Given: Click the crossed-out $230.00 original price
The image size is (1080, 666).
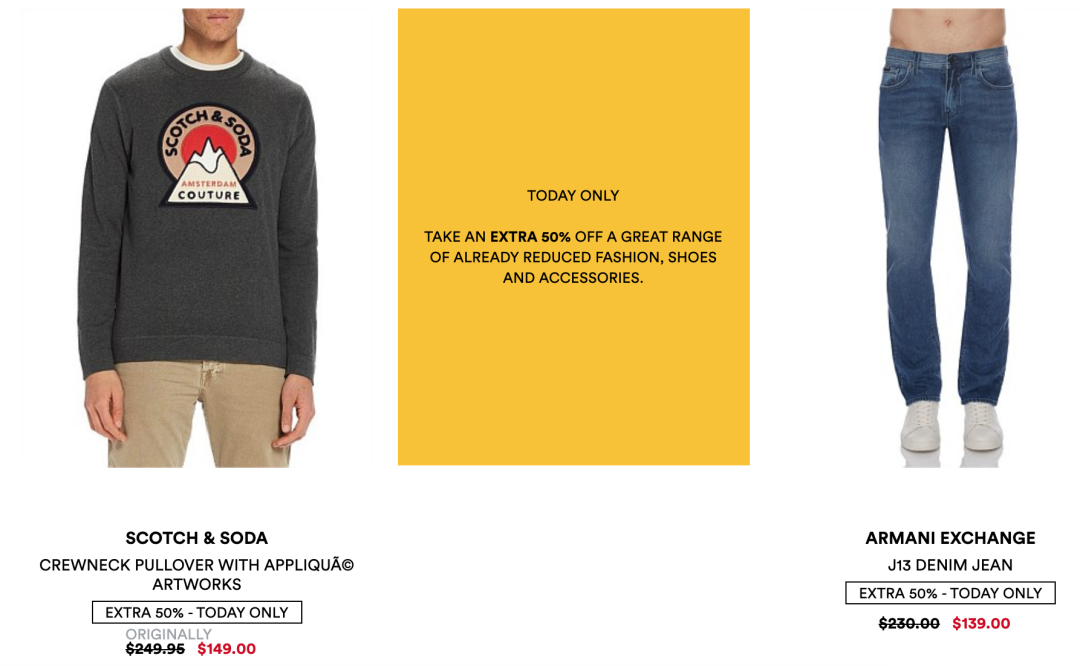Looking at the screenshot, I should click(909, 623).
